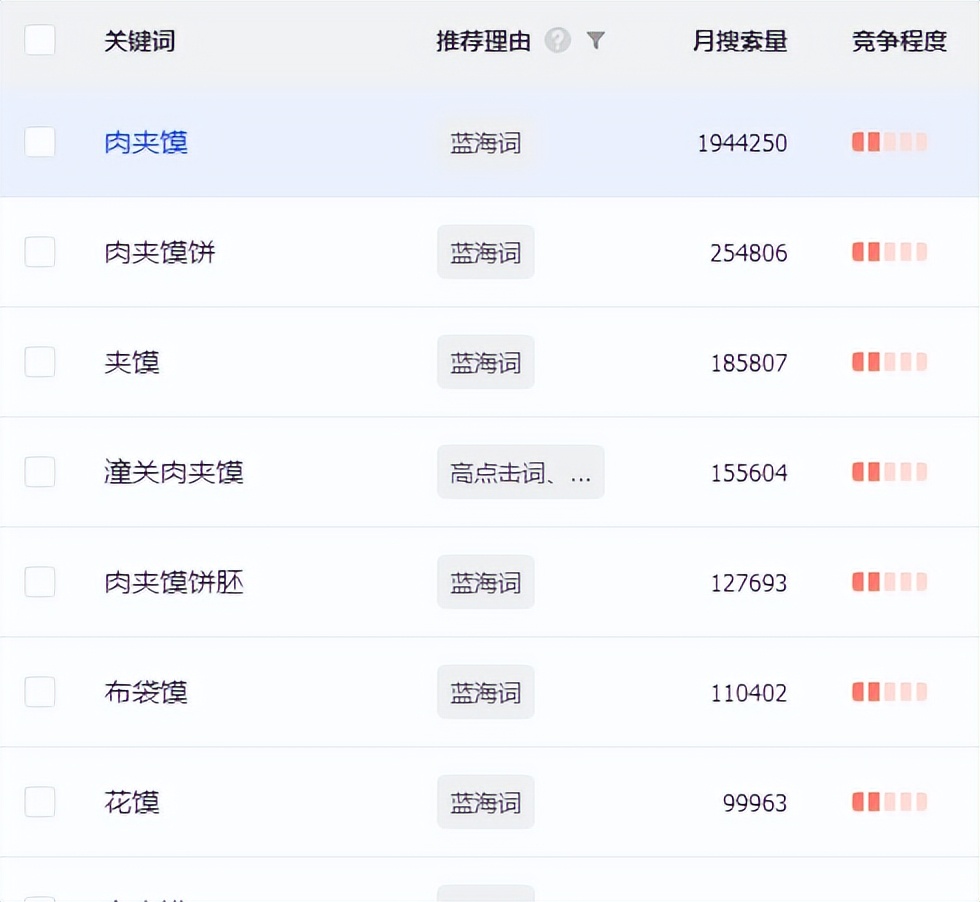
Task: Click the 竞争程度 column header
Action: [x=897, y=40]
